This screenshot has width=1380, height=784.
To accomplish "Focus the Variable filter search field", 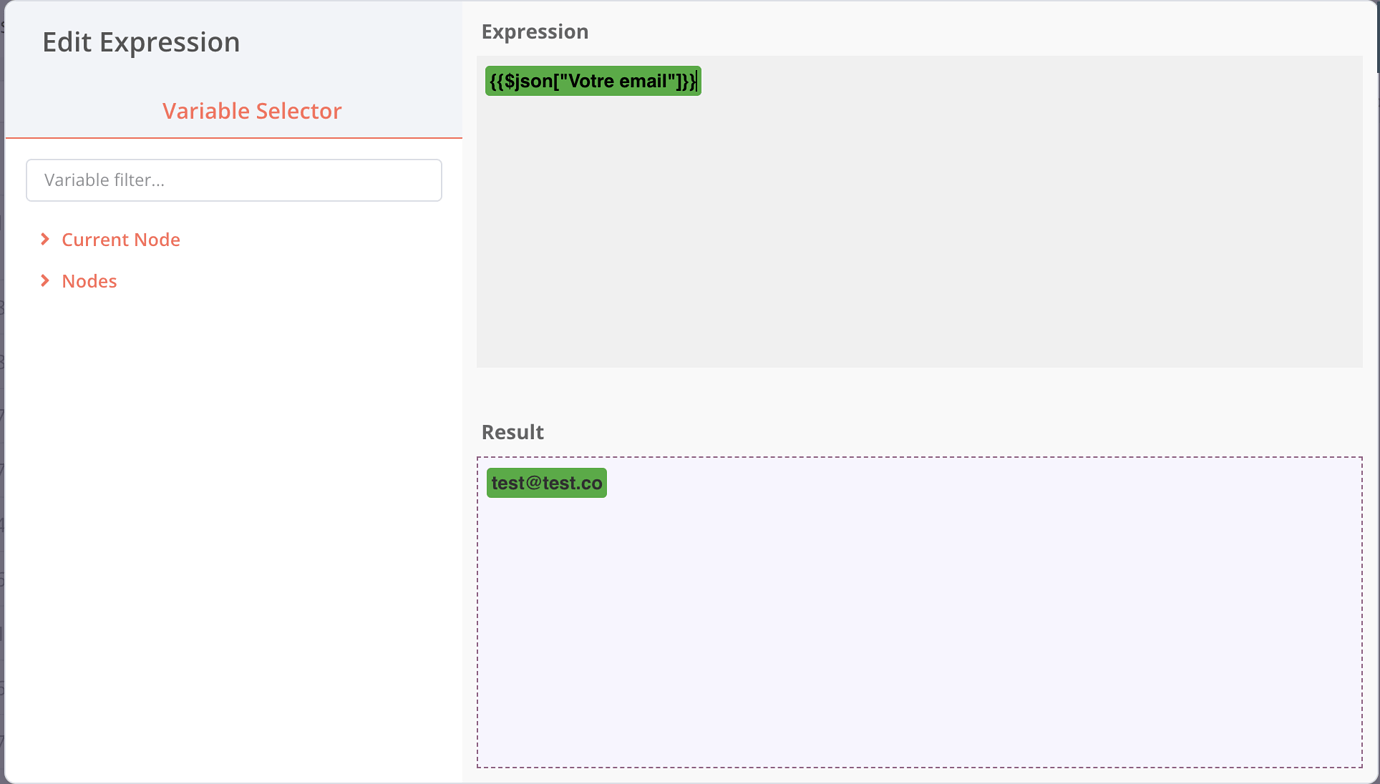I will (234, 180).
